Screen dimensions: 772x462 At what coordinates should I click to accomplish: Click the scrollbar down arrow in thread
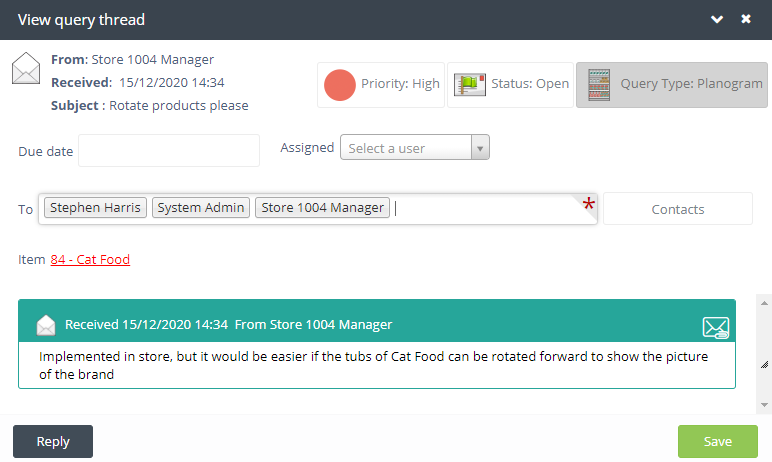tap(765, 404)
